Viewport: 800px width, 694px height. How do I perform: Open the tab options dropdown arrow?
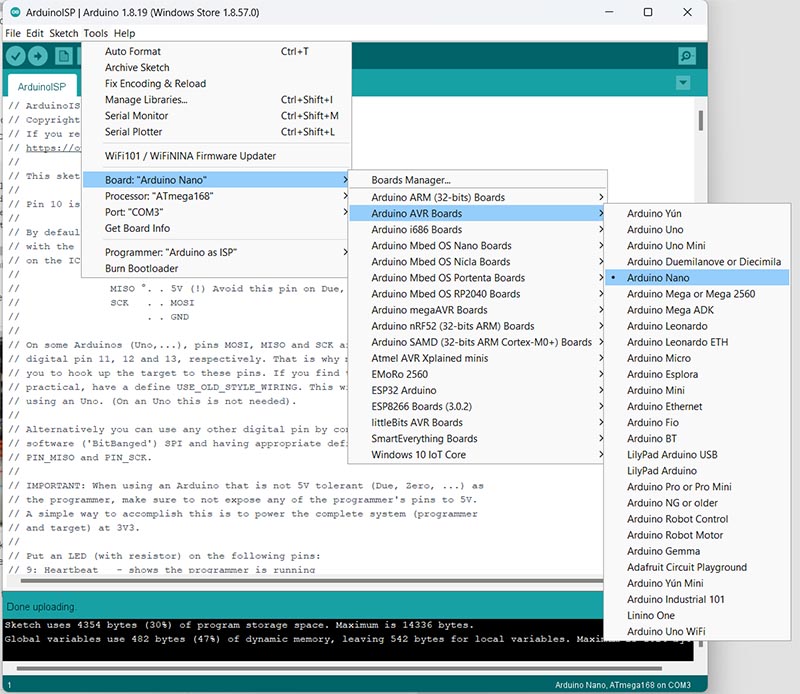683,83
